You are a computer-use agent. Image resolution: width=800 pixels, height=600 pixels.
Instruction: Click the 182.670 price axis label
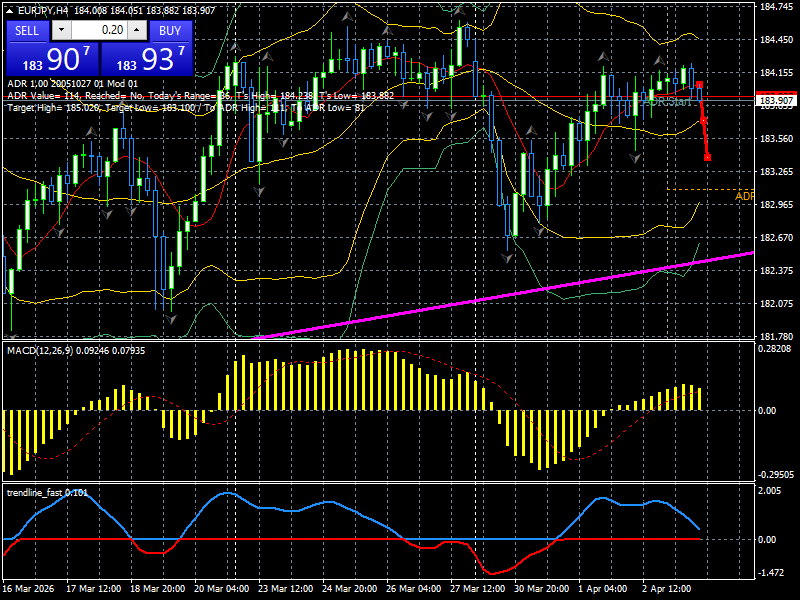777,238
